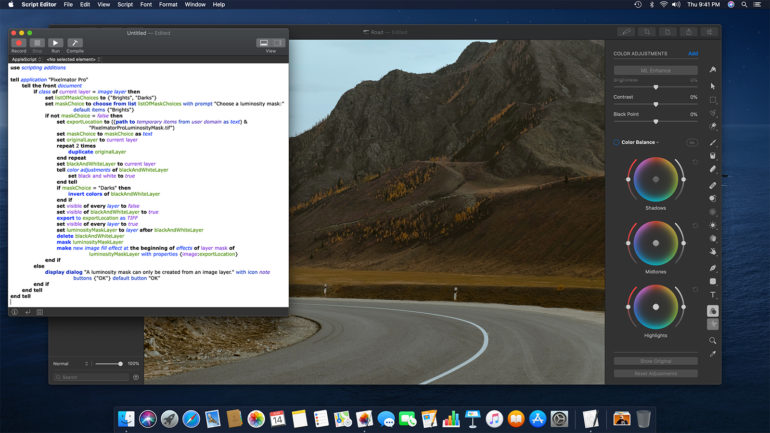Click the Spotlight search icon in menu bar
The width and height of the screenshot is (770, 433).
point(744,4)
